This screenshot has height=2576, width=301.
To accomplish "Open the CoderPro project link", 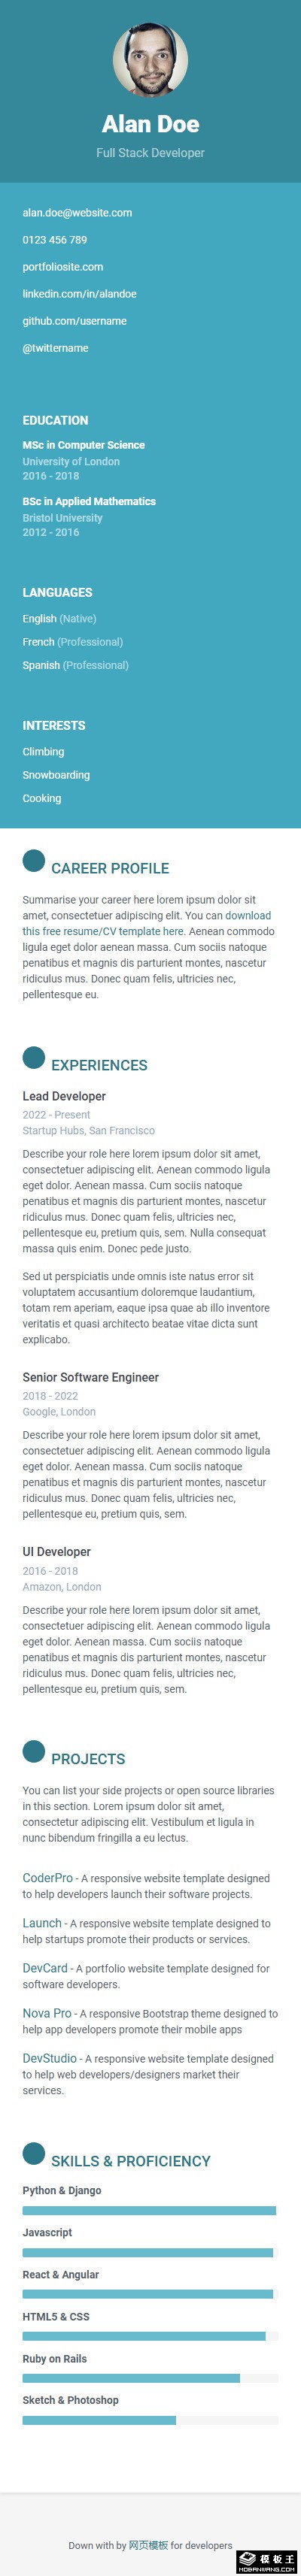I will [48, 1878].
